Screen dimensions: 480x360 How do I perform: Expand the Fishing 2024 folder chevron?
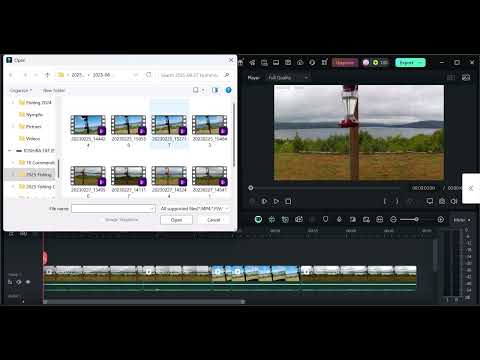point(13,102)
